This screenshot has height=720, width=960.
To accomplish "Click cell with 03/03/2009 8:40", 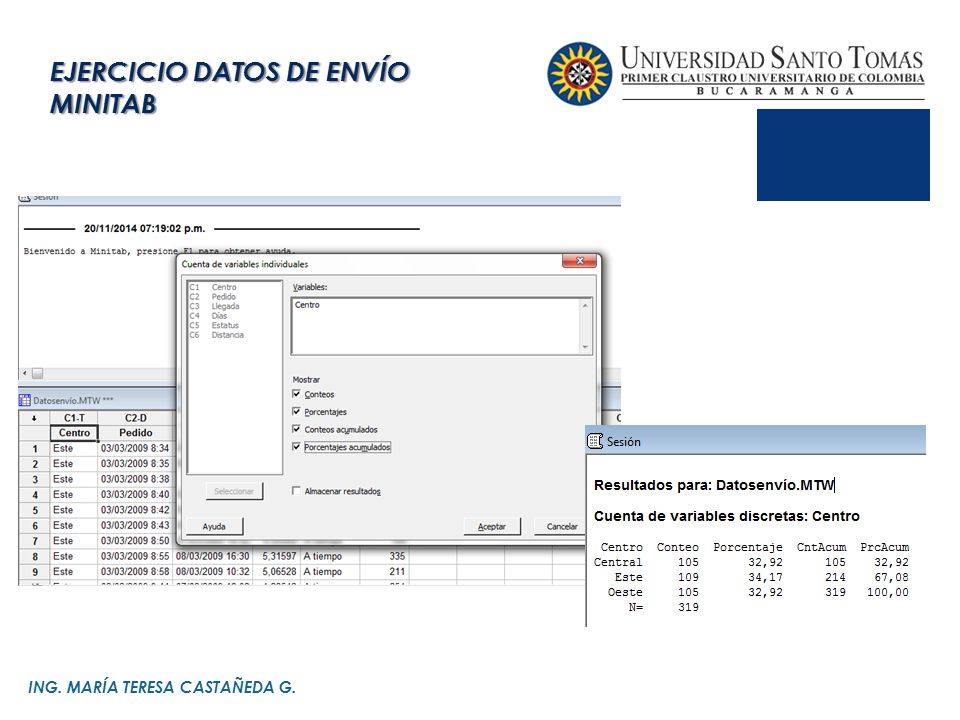I will (135, 495).
